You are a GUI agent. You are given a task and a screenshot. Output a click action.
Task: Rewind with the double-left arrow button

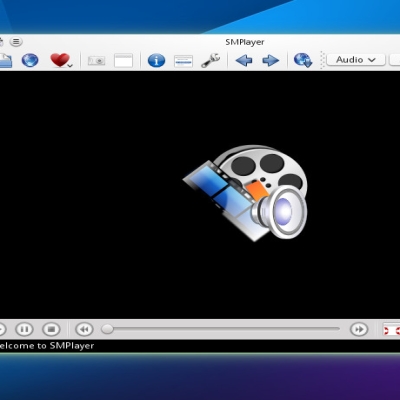coord(84,329)
